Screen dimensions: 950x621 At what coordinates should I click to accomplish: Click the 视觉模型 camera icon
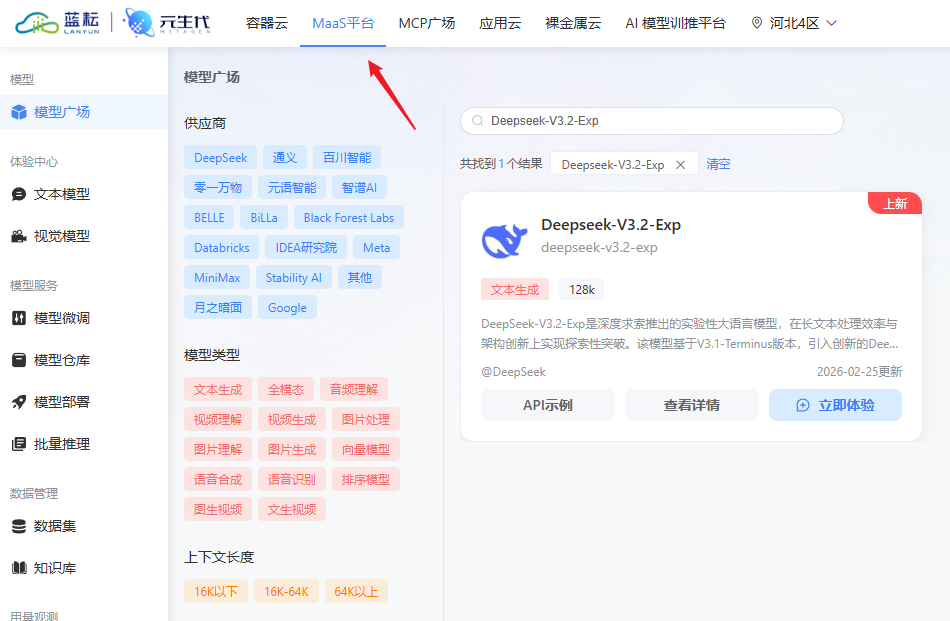click(19, 236)
